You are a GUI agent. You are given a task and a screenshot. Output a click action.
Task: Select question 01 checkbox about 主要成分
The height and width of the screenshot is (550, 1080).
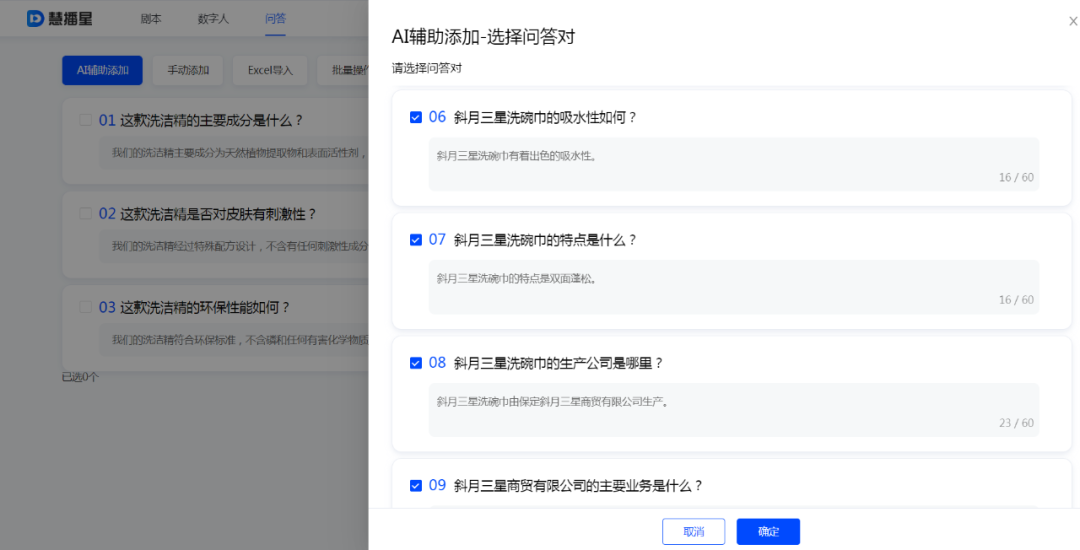[x=86, y=120]
